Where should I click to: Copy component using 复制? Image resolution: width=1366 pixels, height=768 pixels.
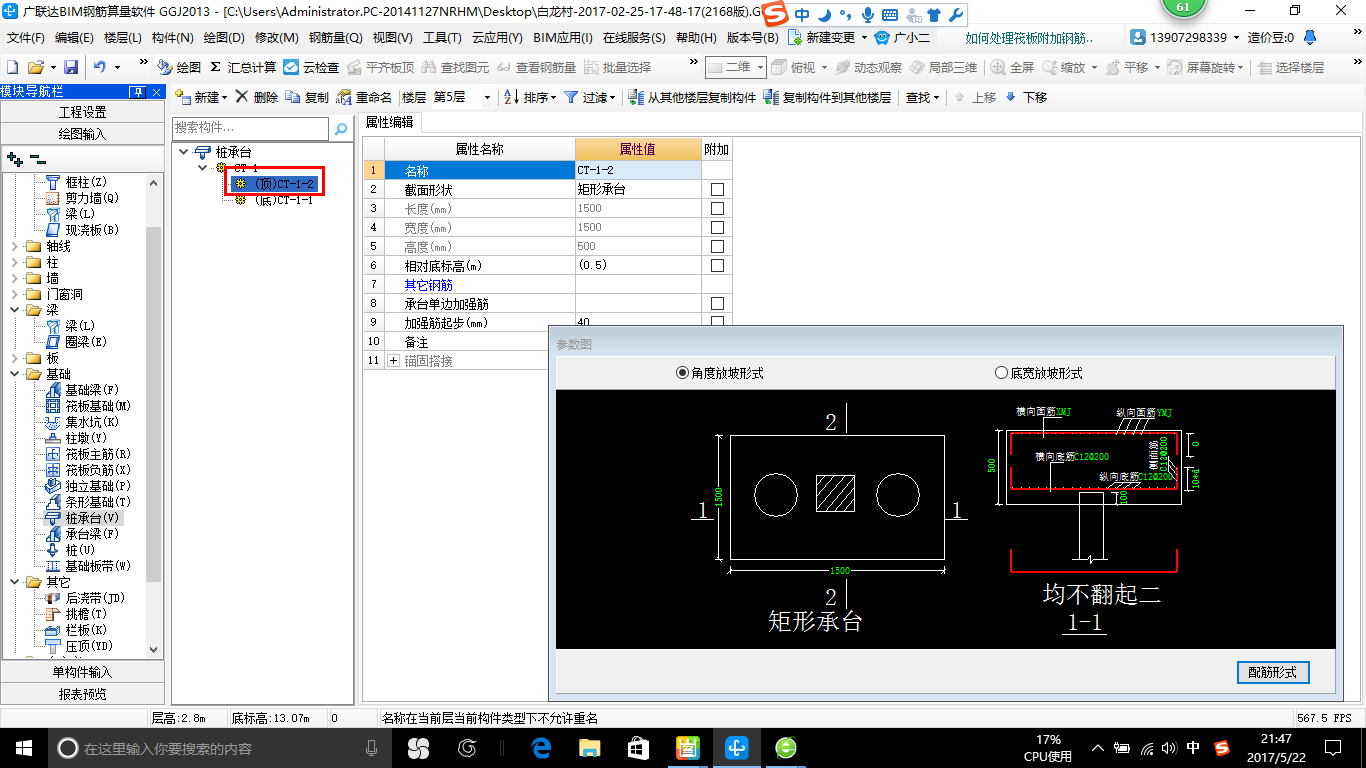(x=307, y=97)
